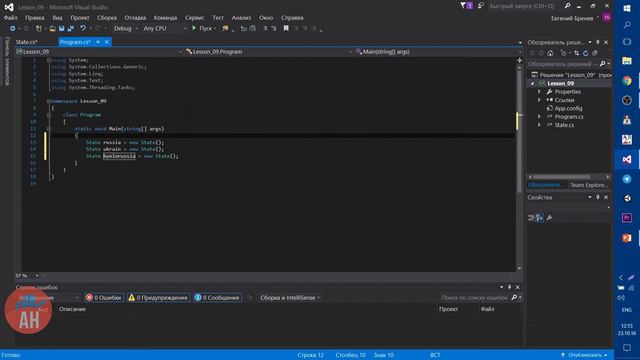Toggle the 0 Сообщения messages filter
640x360 pixels.
click(218, 298)
